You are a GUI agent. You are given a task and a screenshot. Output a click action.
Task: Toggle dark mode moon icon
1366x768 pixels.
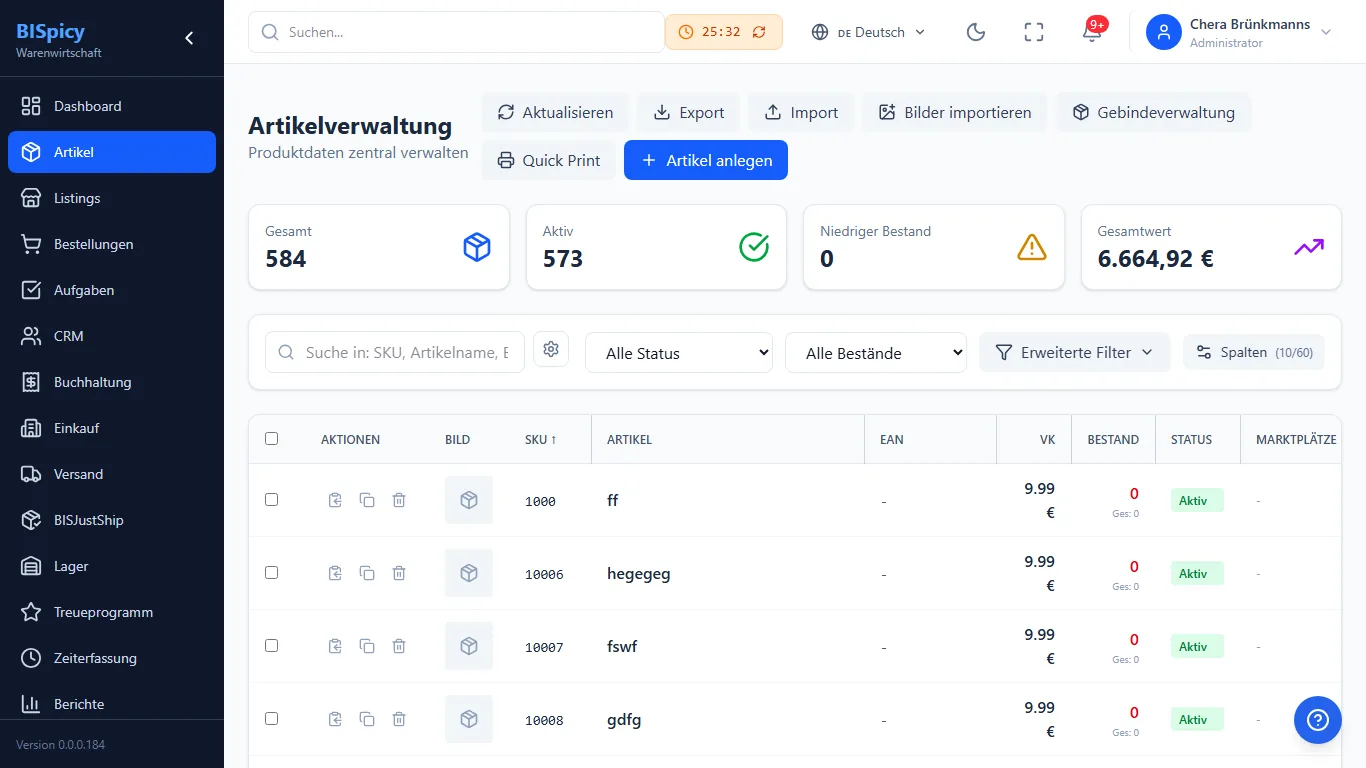(x=976, y=32)
